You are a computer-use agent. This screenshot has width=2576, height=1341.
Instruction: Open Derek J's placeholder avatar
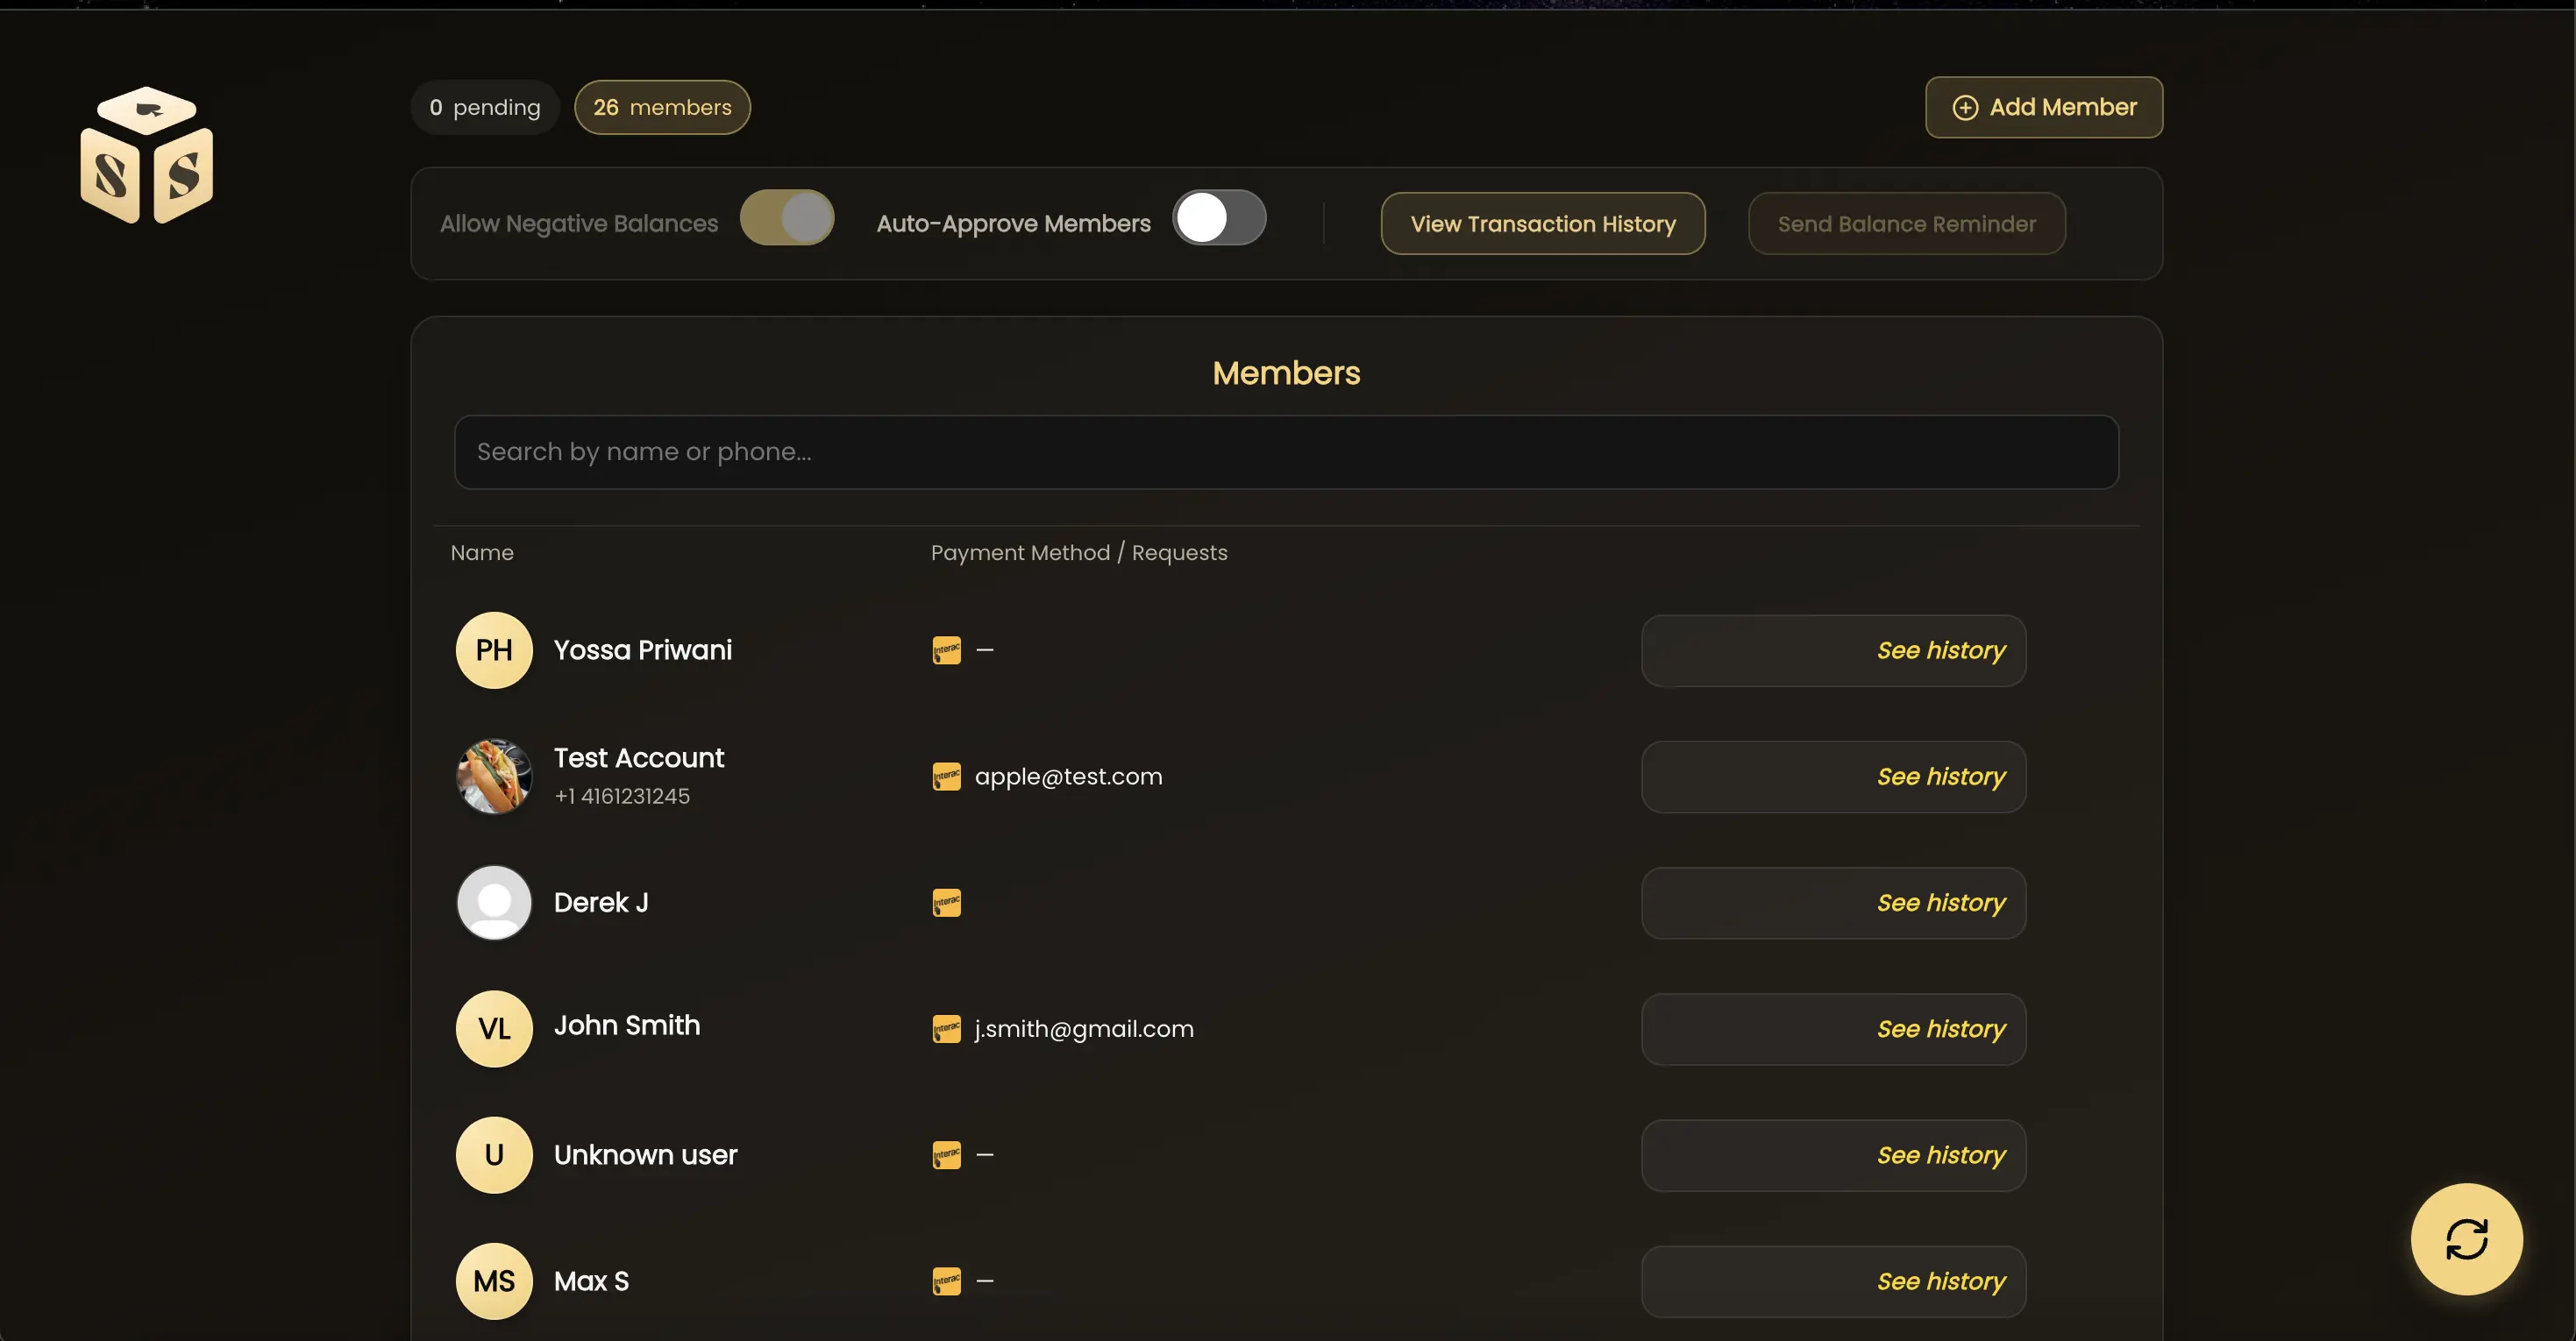click(x=494, y=903)
